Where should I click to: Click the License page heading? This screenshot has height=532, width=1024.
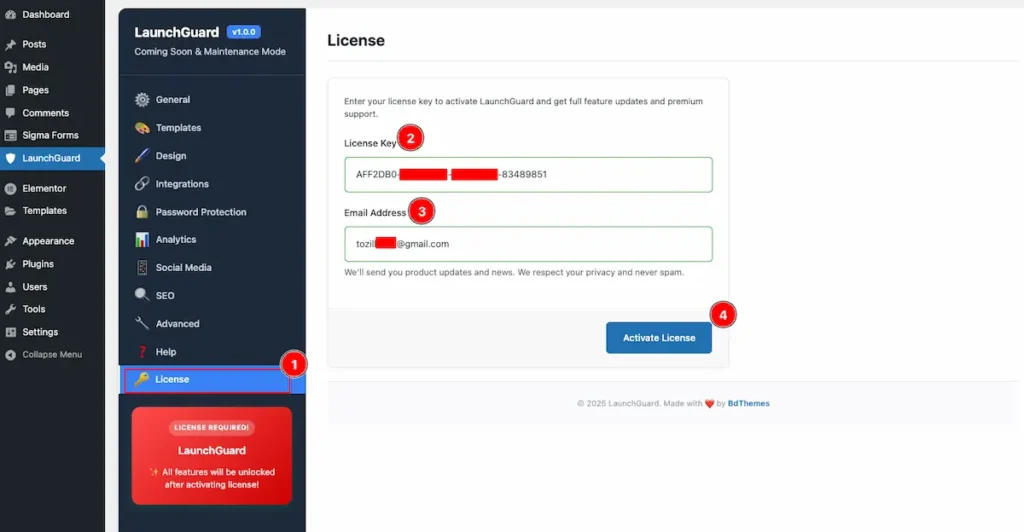pyautogui.click(x=356, y=40)
